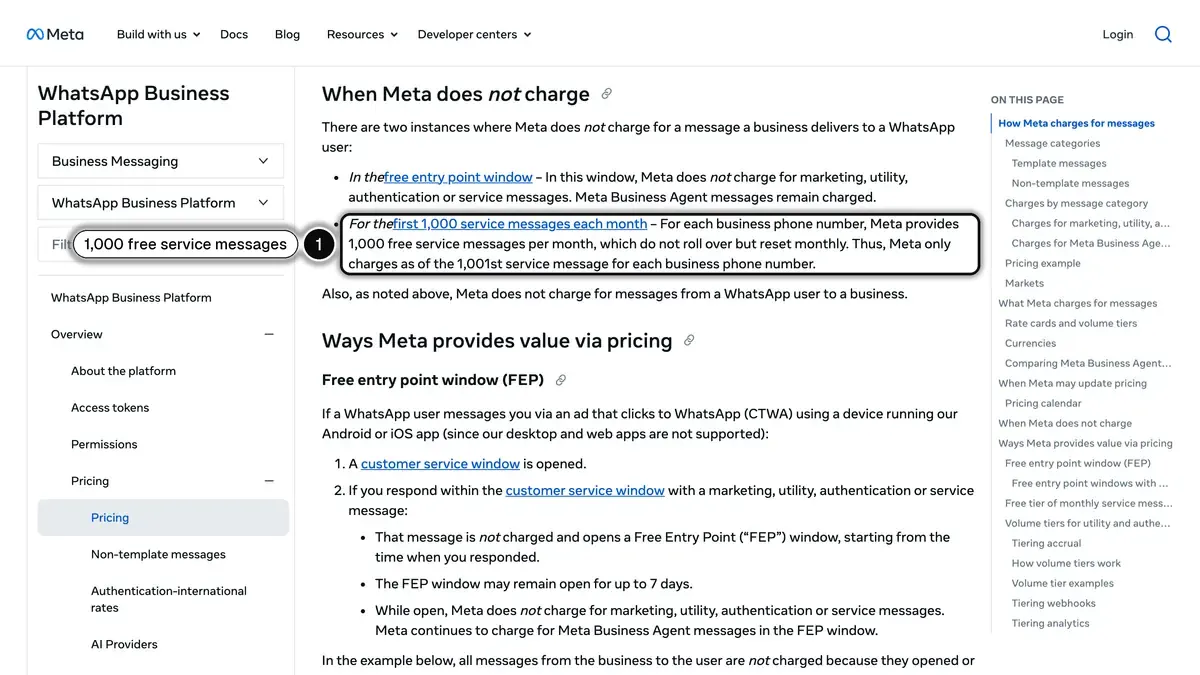Jump to Pricing example section
Viewport: 1200px width, 675px height.
pyautogui.click(x=1042, y=263)
